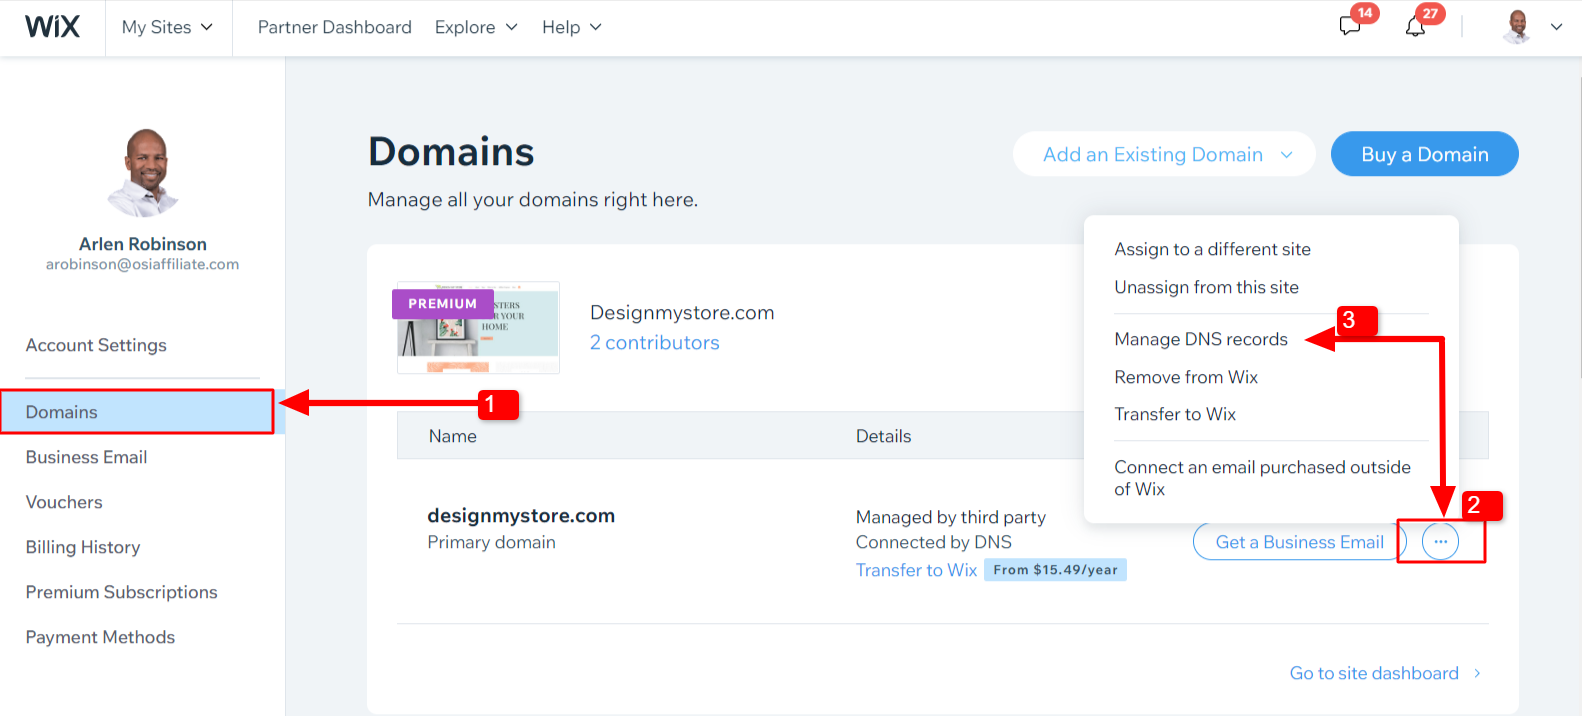This screenshot has width=1582, height=716.
Task: Click the 2 contributors link
Action: (654, 343)
